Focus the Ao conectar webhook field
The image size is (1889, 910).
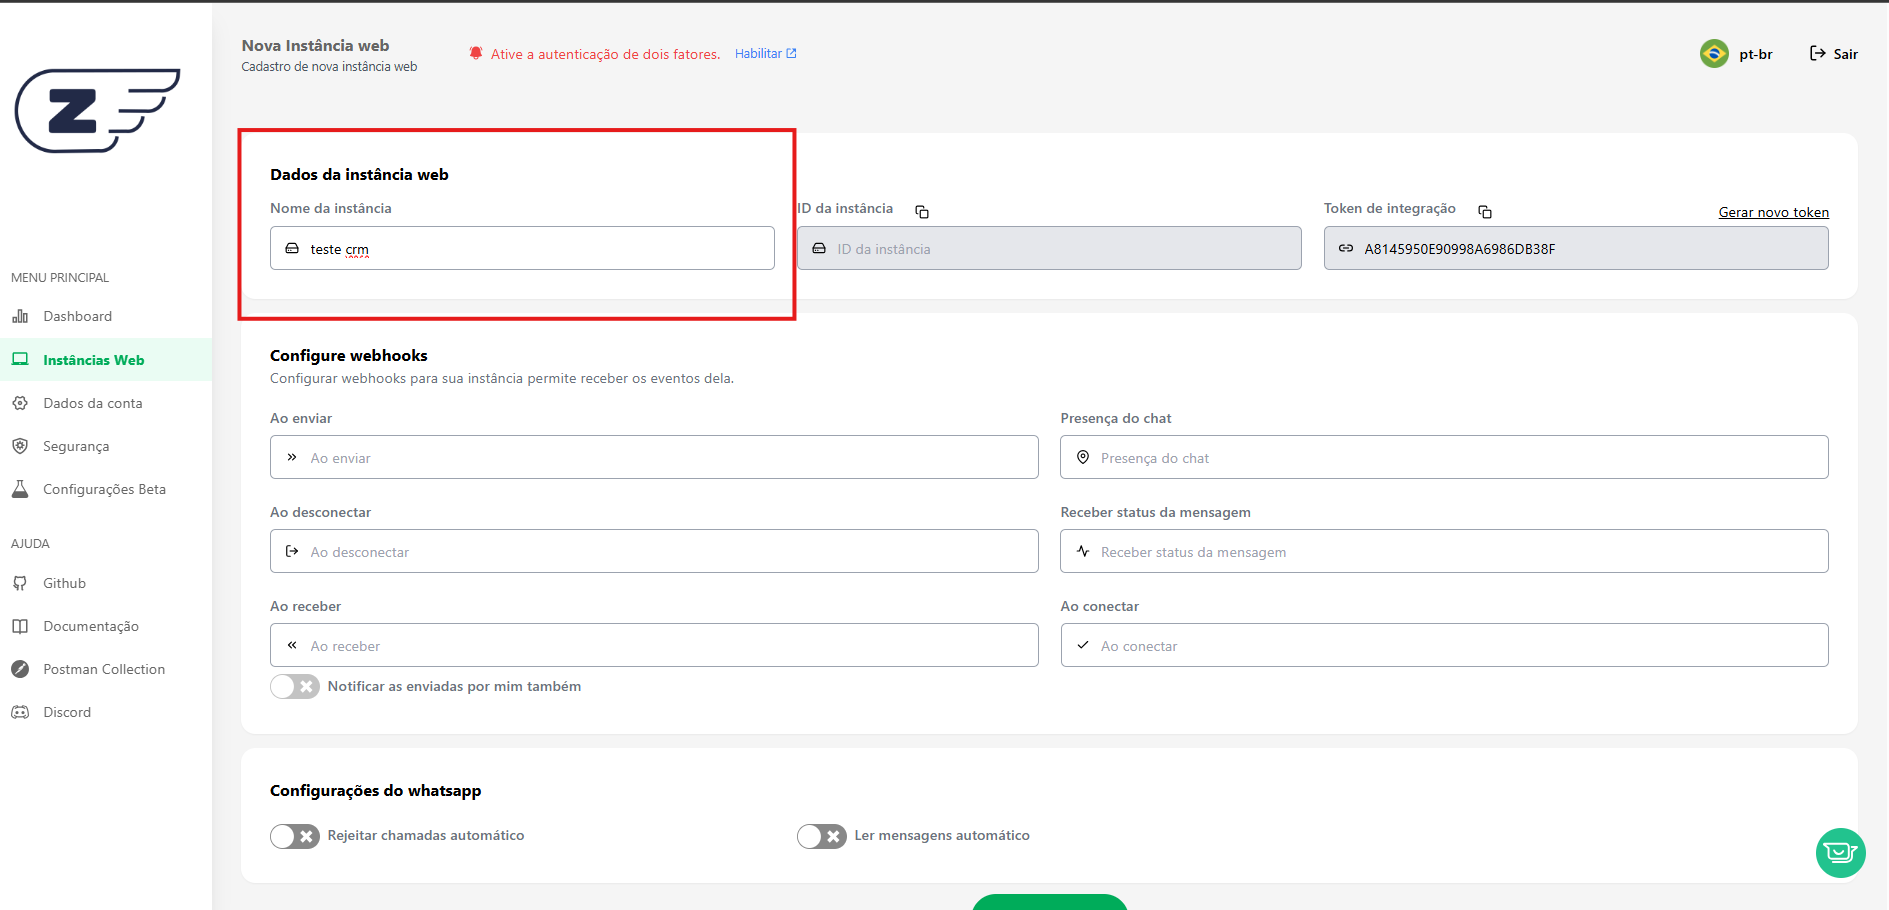coord(1444,645)
